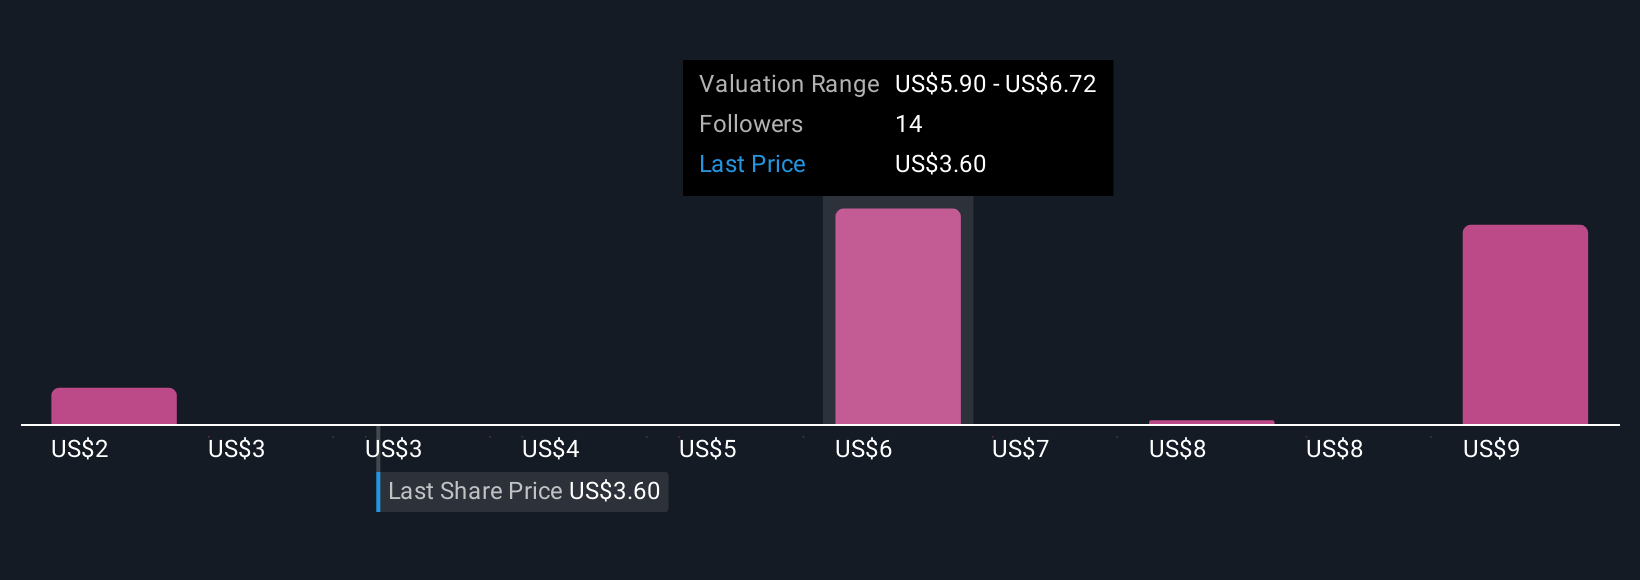Click the US$6 axis label
Screen dimensions: 1640x580
(864, 449)
